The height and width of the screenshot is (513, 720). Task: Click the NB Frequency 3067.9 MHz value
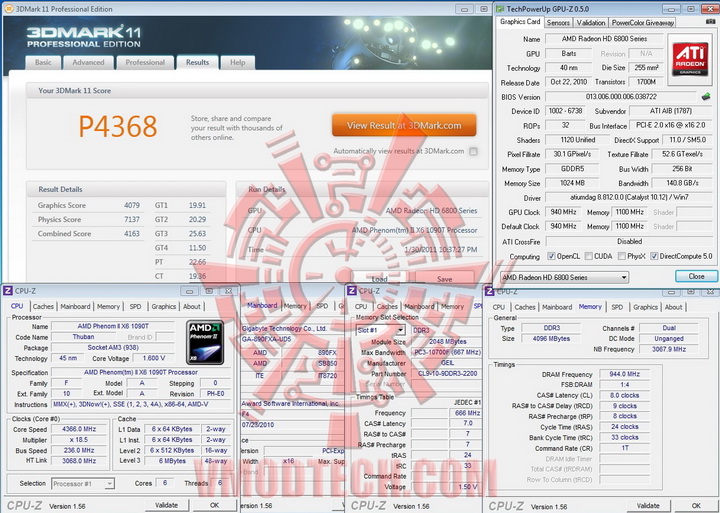pyautogui.click(x=669, y=349)
